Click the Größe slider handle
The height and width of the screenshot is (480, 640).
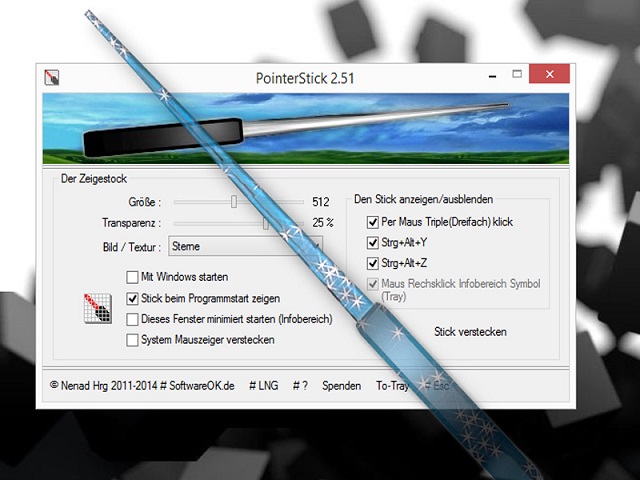click(x=234, y=202)
